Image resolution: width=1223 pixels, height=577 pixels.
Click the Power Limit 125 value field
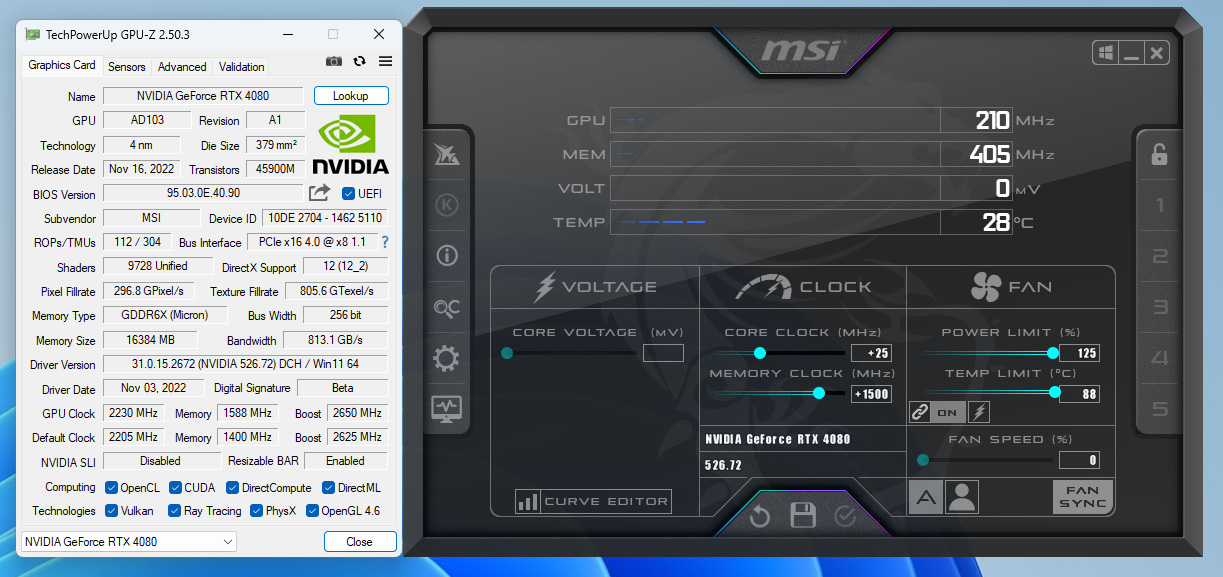pos(1079,353)
